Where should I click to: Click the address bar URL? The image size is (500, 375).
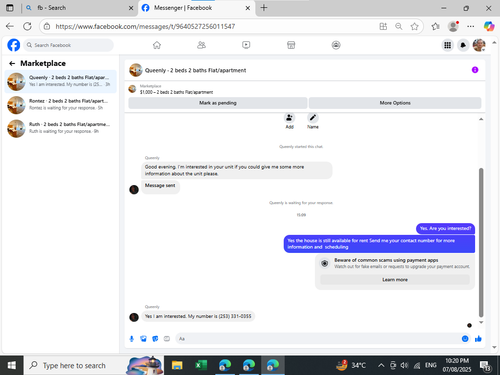[x=145, y=26]
